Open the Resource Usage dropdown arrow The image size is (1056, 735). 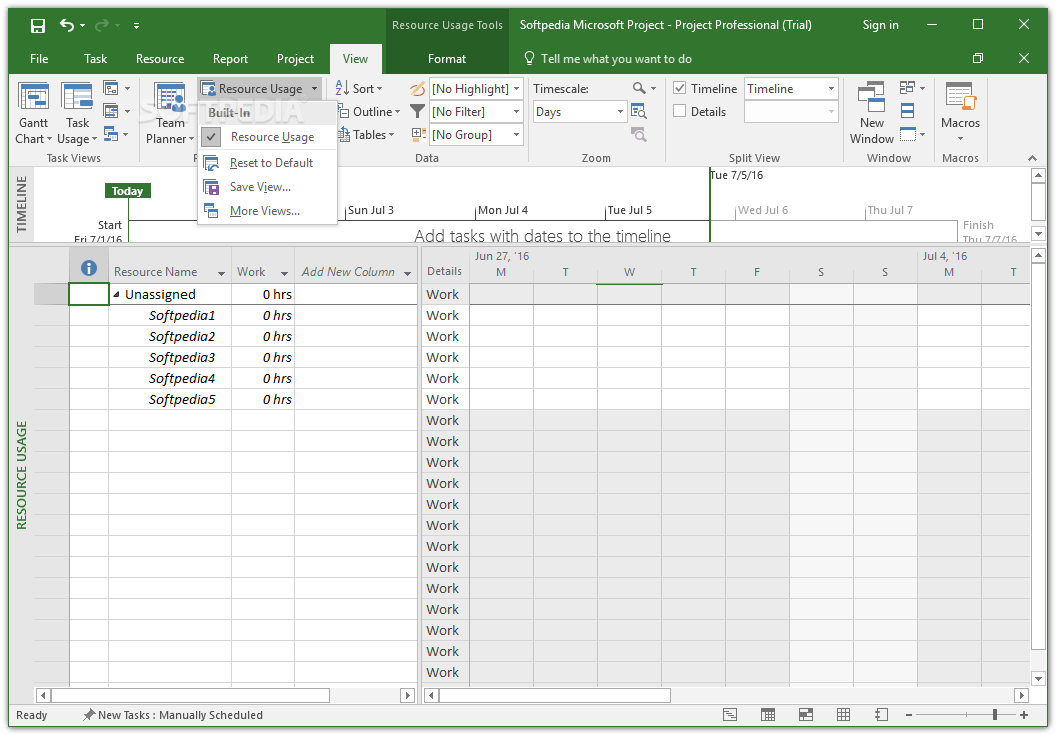pos(314,89)
